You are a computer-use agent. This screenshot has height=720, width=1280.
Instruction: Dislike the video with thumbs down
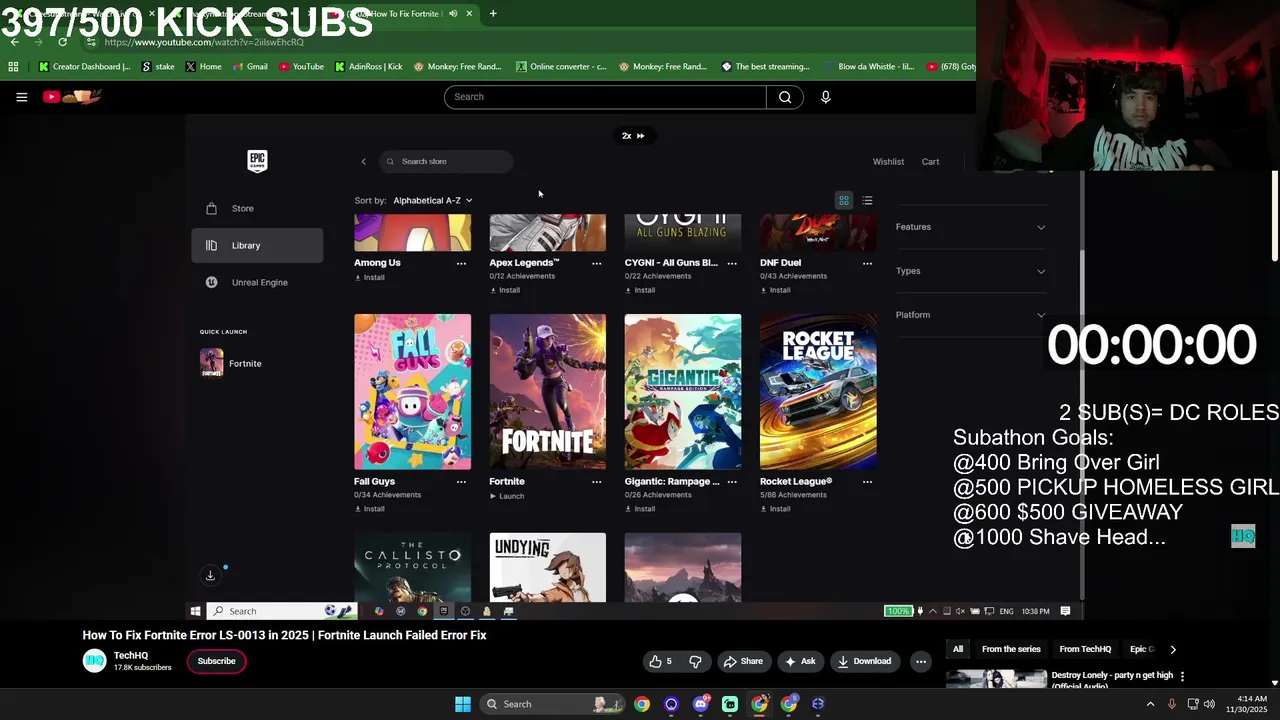[695, 661]
